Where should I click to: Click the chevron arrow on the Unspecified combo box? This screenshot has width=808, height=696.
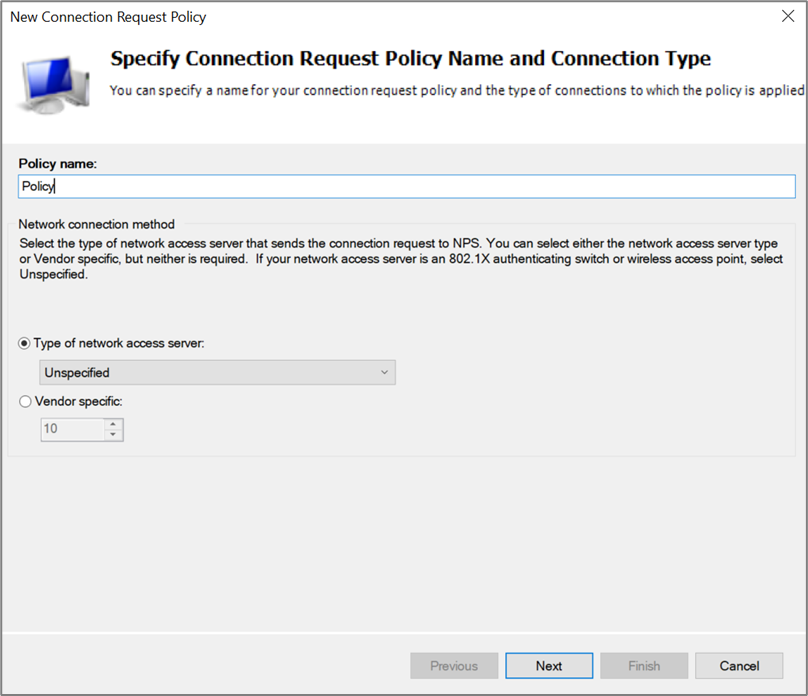(384, 373)
